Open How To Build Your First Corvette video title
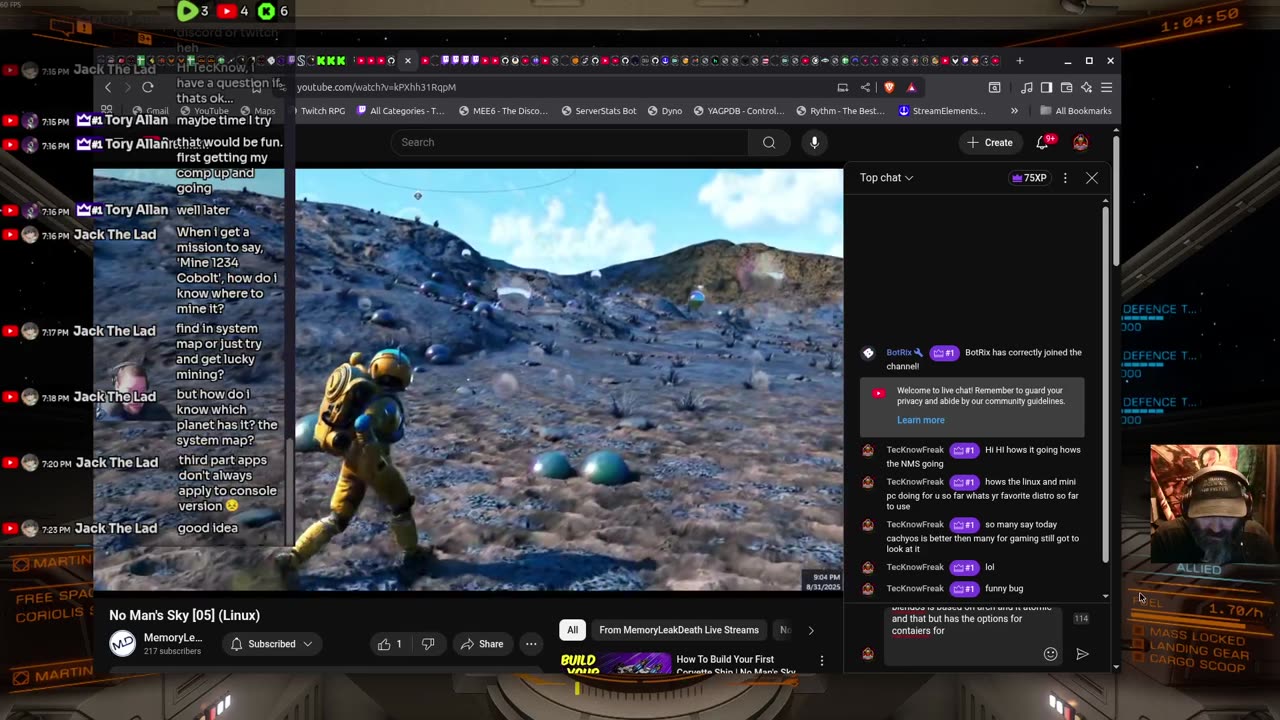The width and height of the screenshot is (1280, 720). pos(736,666)
